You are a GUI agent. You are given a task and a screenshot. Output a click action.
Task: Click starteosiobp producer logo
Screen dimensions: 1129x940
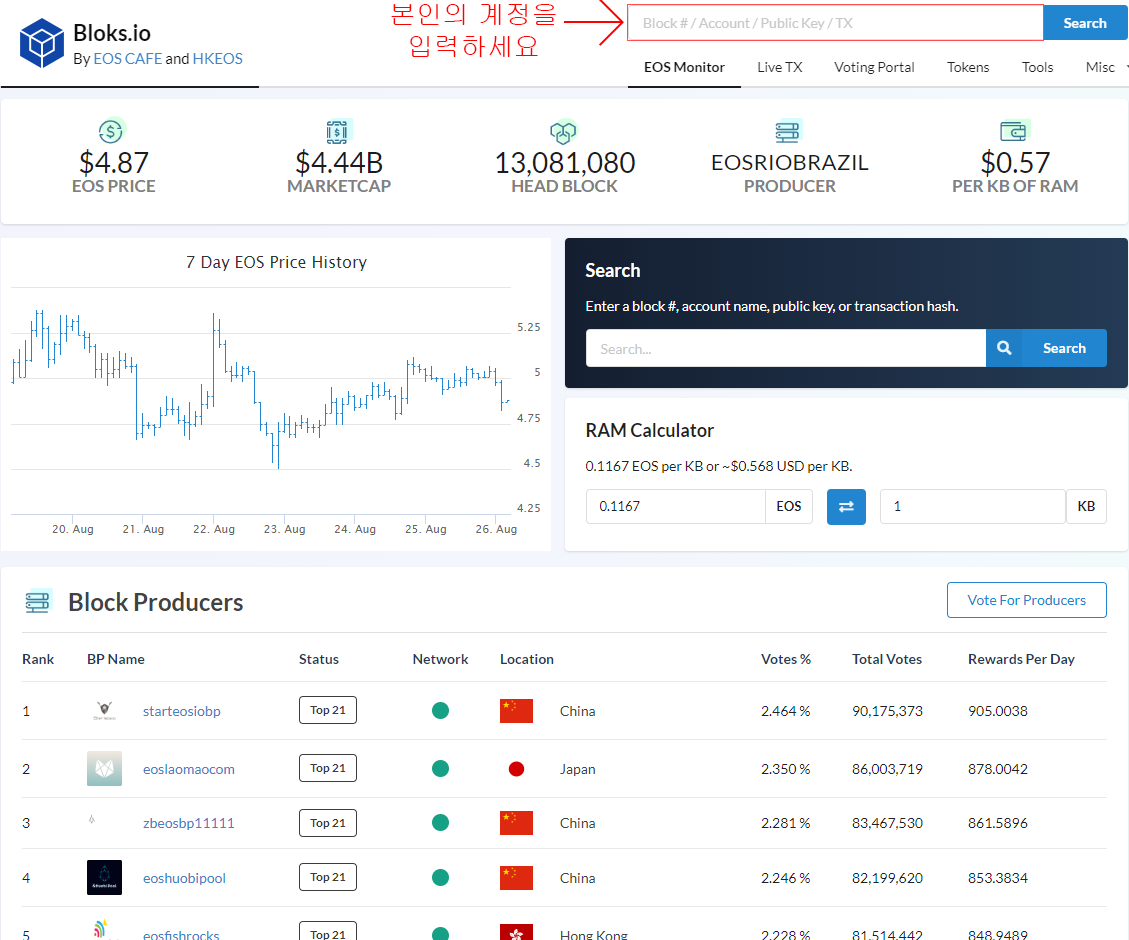104,711
